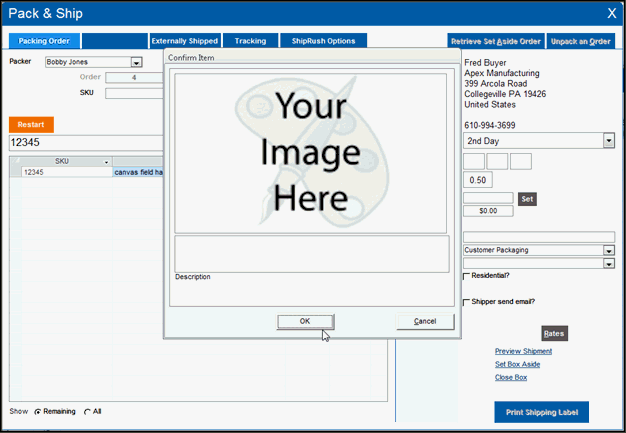
Task: Click the Preview Shipment link
Action: click(x=523, y=351)
